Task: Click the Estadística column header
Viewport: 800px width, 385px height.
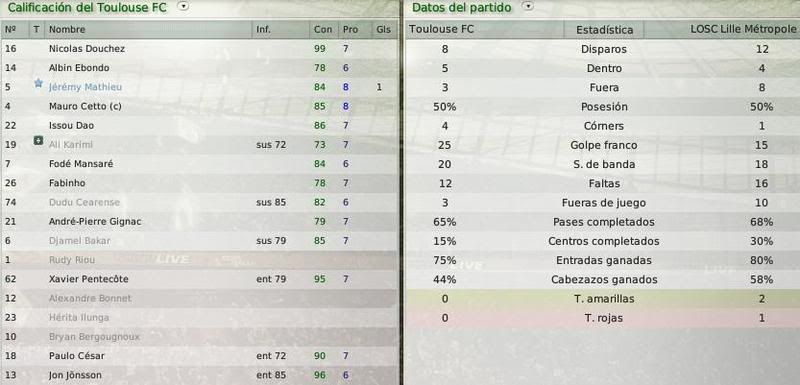Action: 604,30
